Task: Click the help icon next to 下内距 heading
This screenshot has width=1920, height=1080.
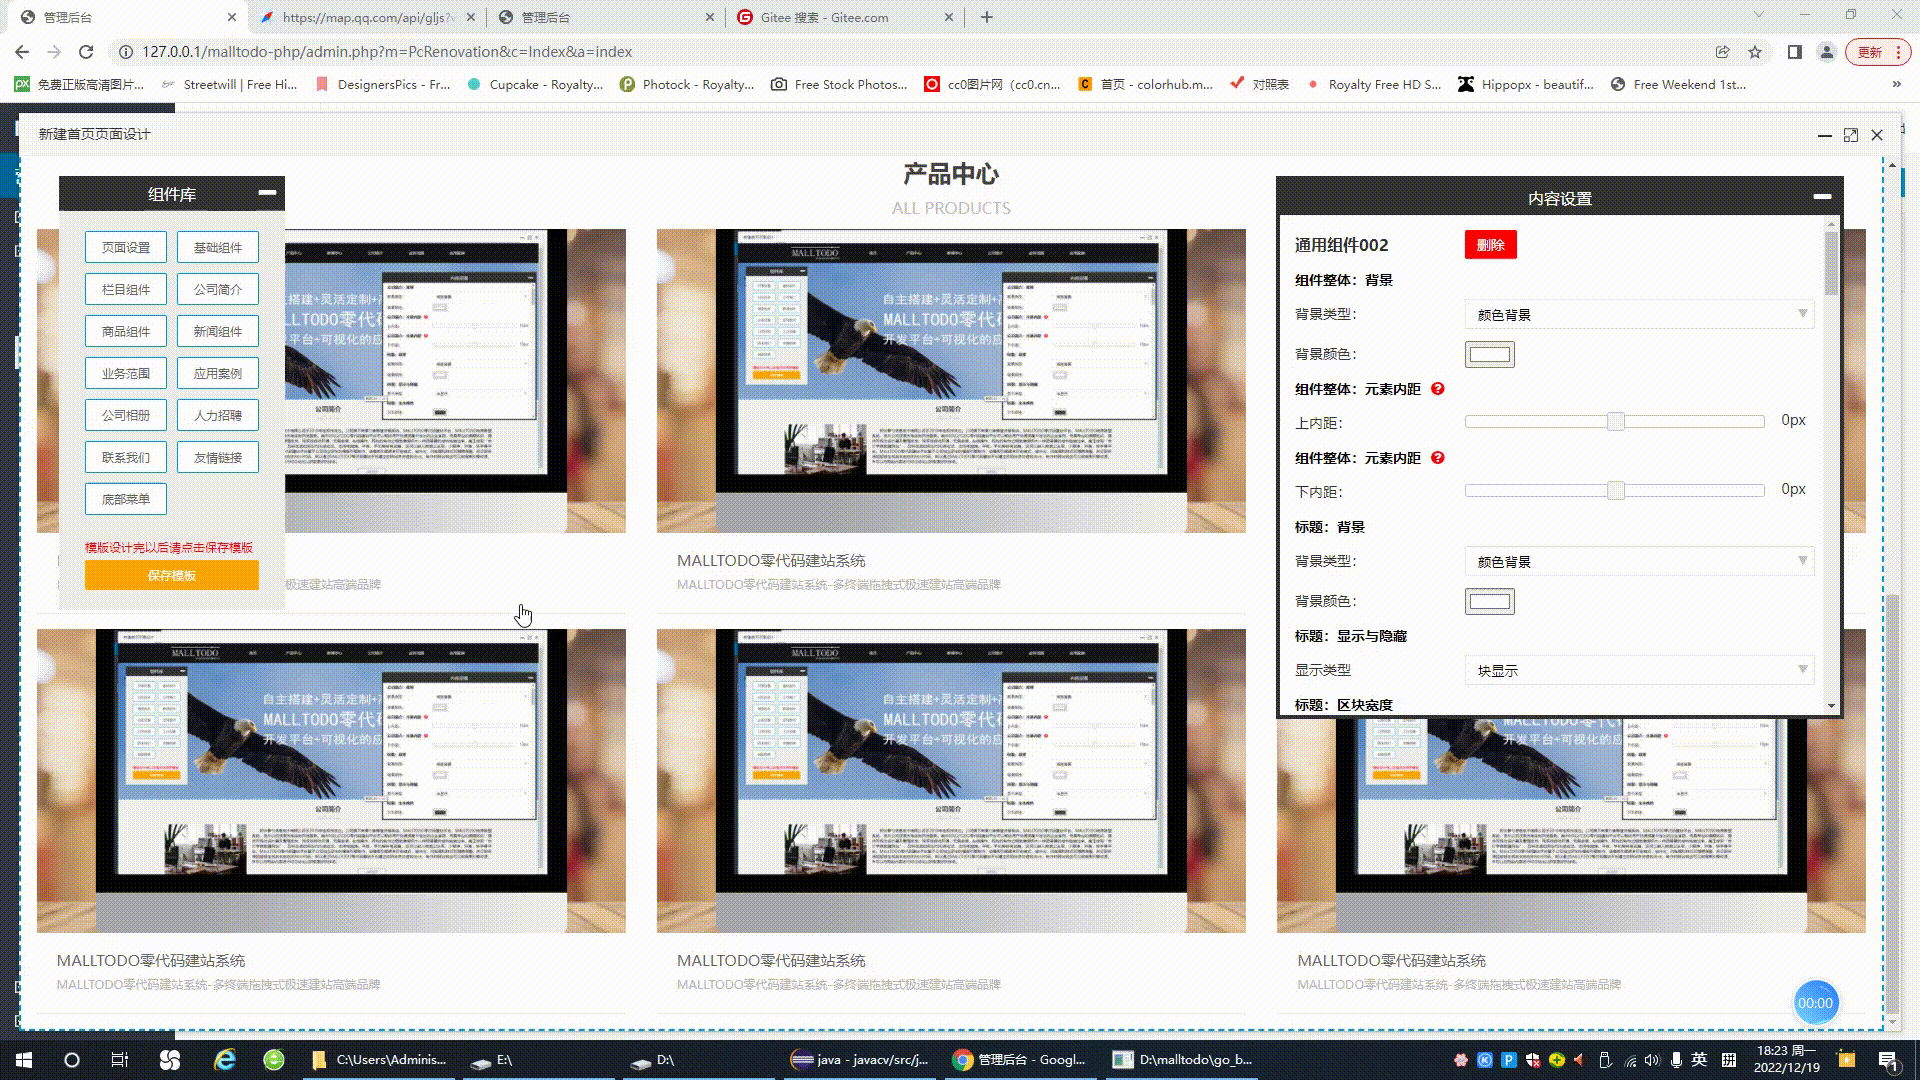Action: [x=1437, y=458]
